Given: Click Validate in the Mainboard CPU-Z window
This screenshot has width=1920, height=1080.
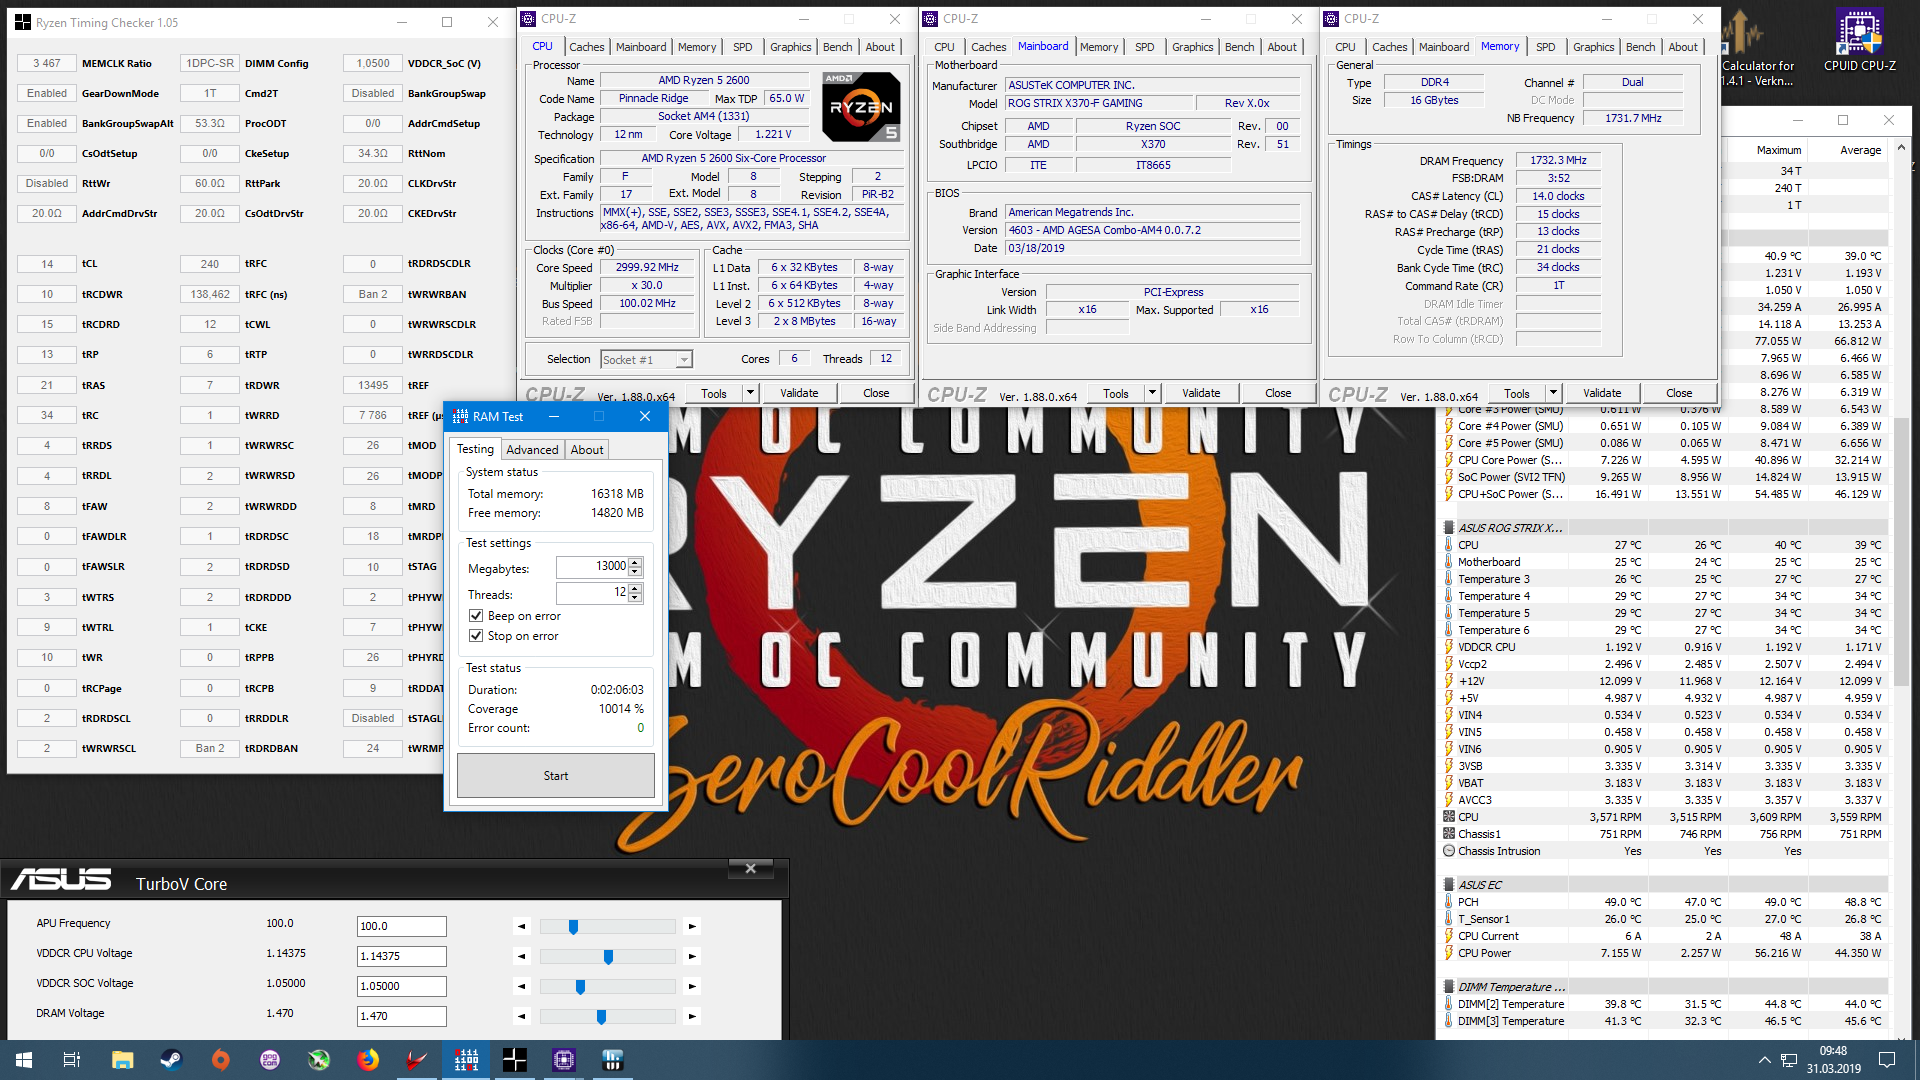Looking at the screenshot, I should 1200,393.
